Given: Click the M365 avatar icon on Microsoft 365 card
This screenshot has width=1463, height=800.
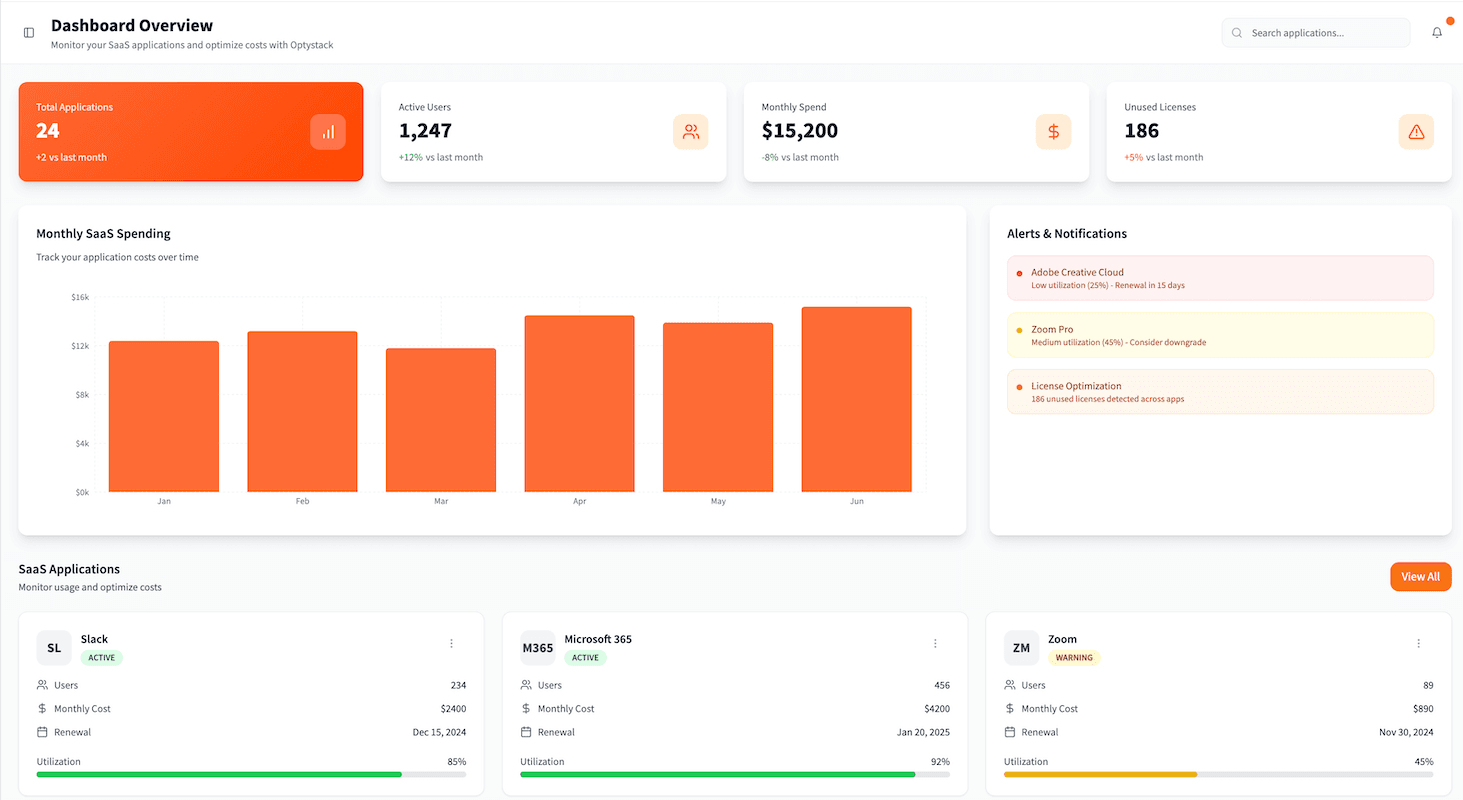Looking at the screenshot, I should point(537,648).
